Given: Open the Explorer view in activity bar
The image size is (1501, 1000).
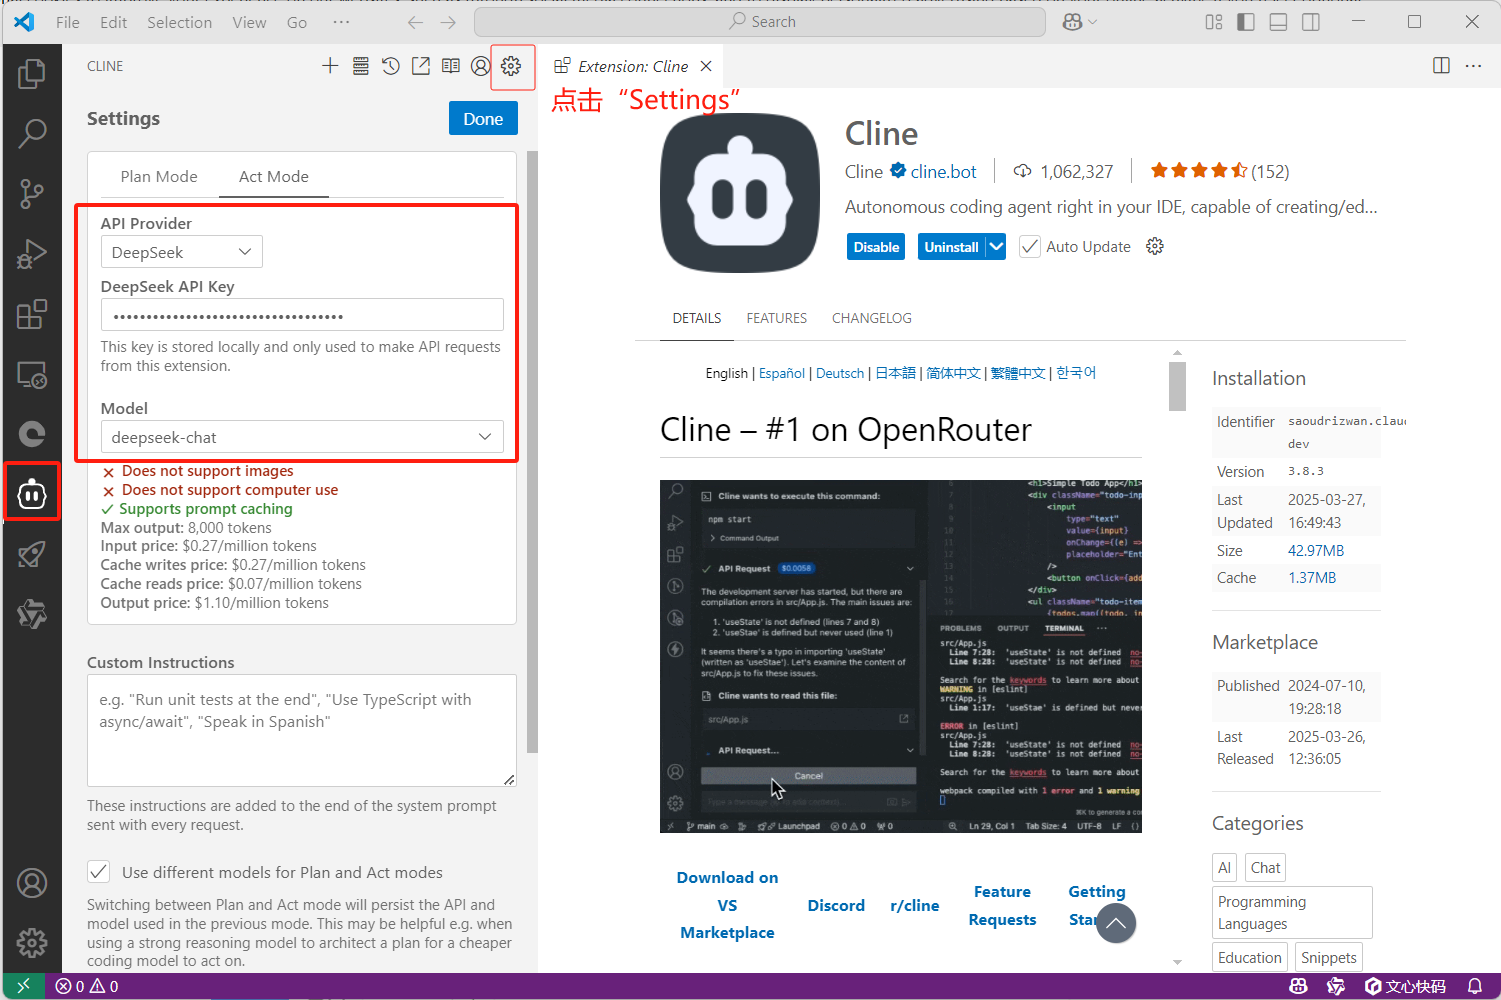Looking at the screenshot, I should [32, 73].
